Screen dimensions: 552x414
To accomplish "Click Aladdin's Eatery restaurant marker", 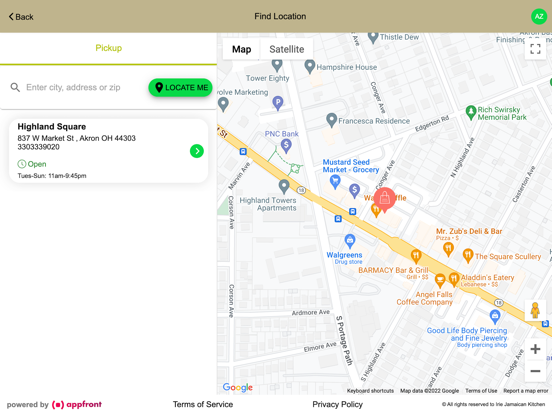I will [x=454, y=279].
